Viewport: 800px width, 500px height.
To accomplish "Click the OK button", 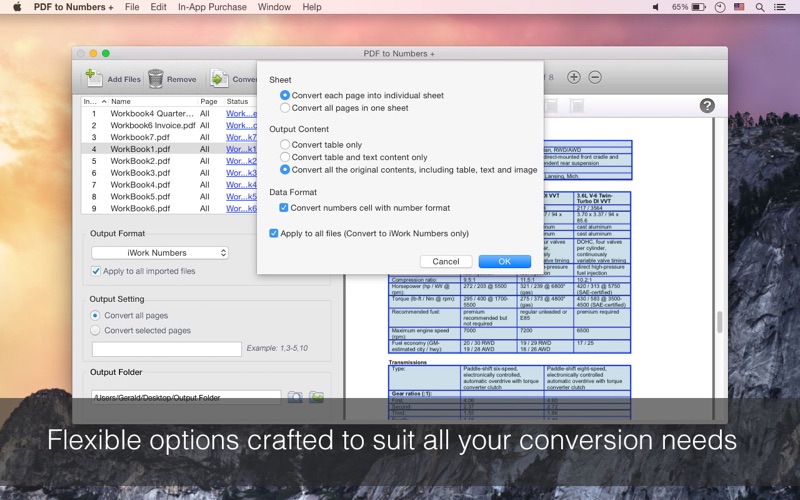I will 505,261.
